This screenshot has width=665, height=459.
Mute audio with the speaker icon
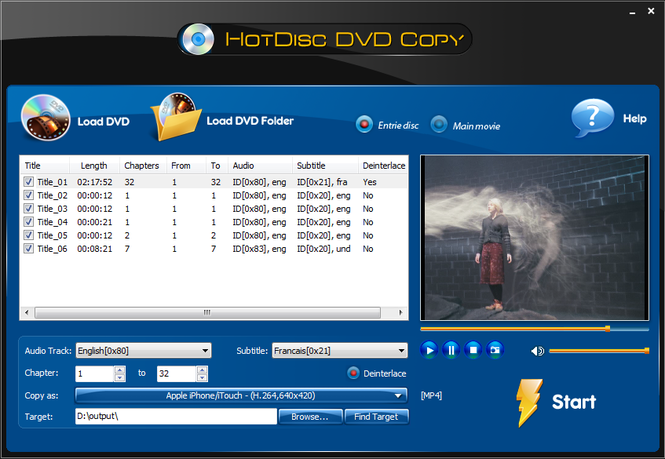click(x=537, y=351)
